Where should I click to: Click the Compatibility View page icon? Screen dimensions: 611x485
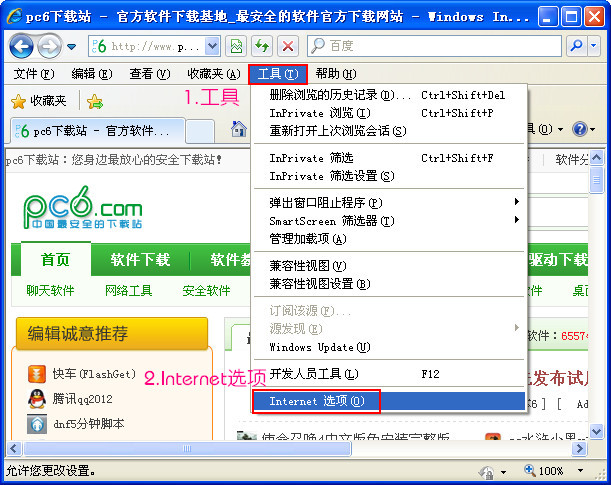236,46
